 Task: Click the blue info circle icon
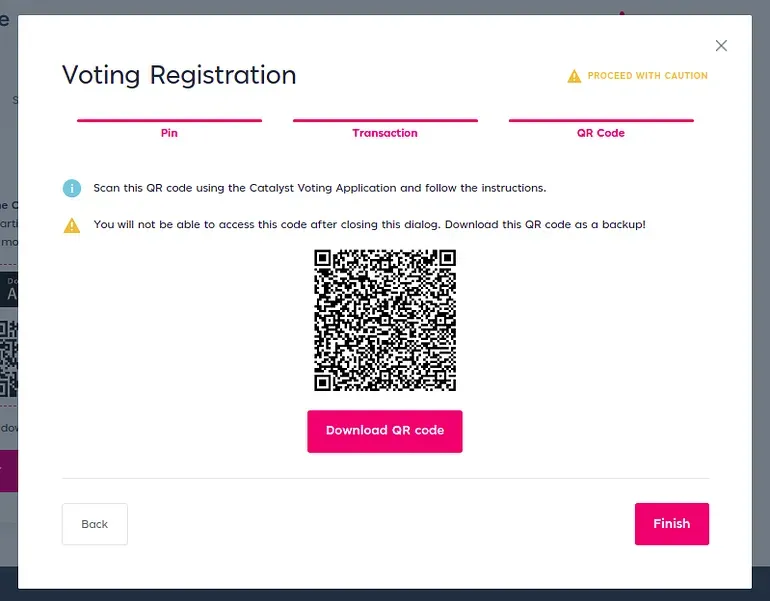point(72,188)
